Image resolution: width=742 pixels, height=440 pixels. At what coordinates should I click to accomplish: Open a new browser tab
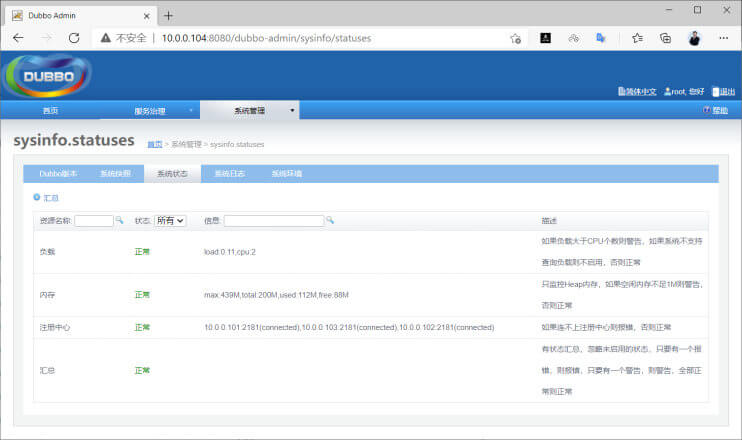click(168, 16)
